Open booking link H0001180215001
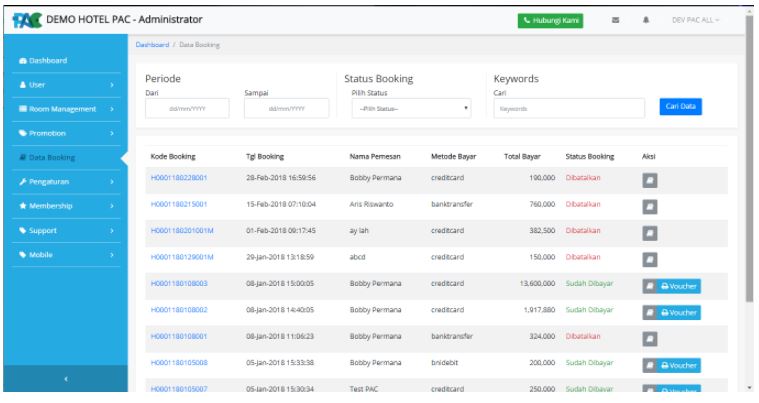 point(179,204)
